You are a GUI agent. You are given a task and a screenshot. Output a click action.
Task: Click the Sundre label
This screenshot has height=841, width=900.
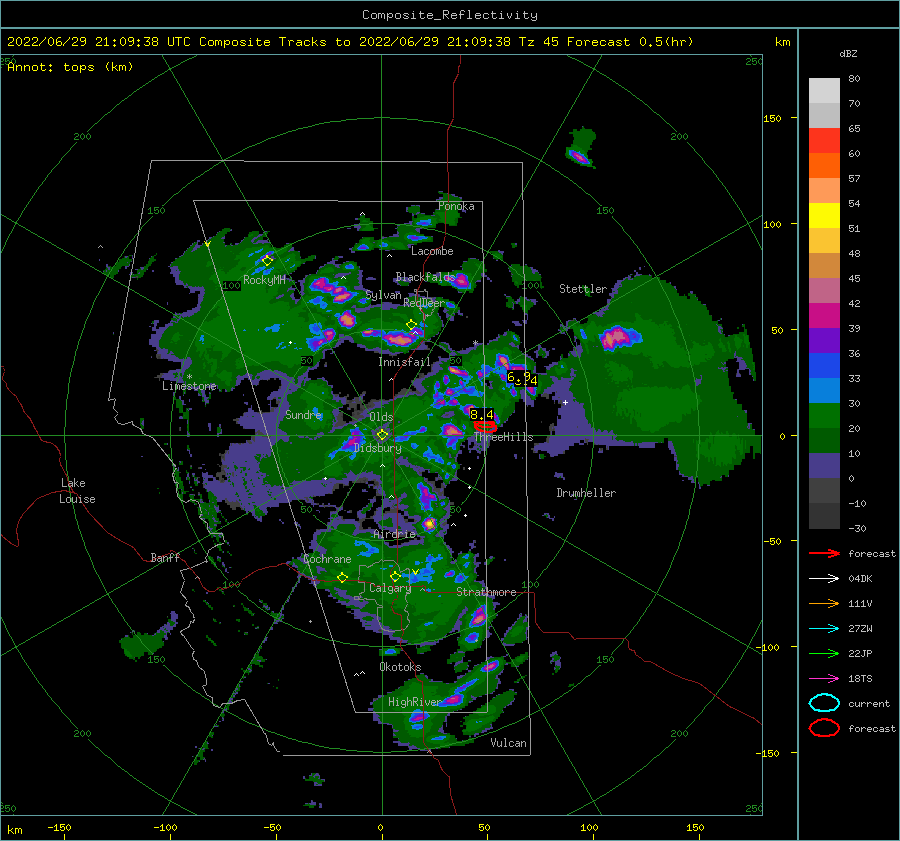[304, 415]
